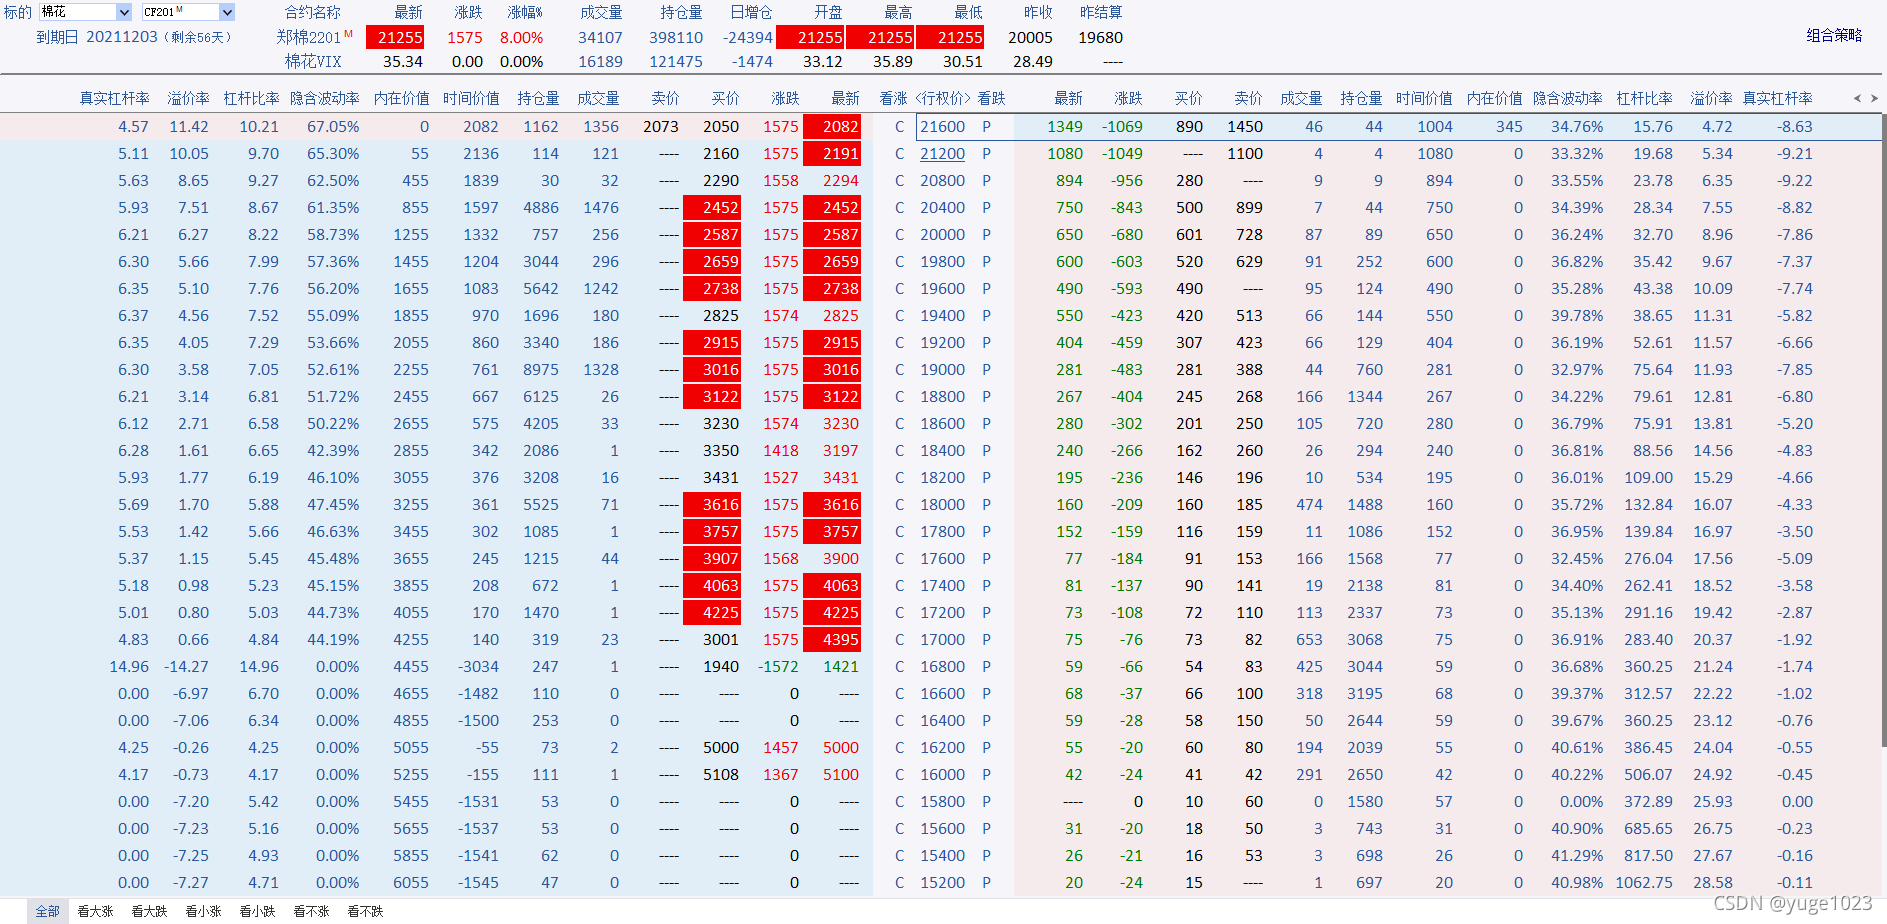
Task: Click put implied volatility 34.76% in 21600 row
Action: point(1577,127)
